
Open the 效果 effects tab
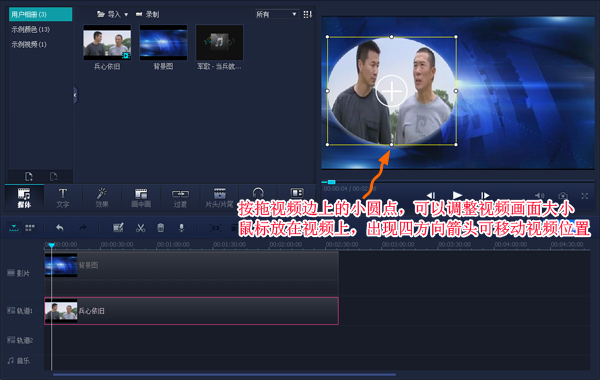[x=102, y=197]
